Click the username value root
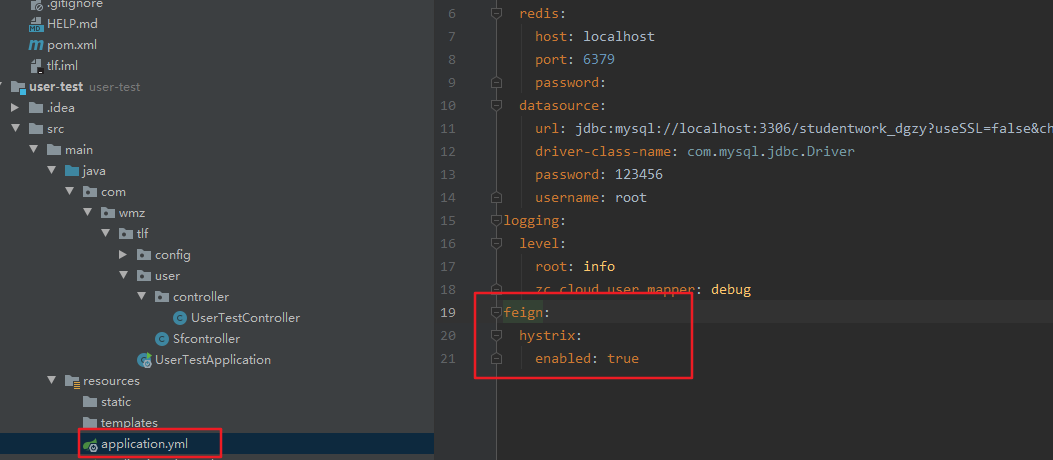Image resolution: width=1053 pixels, height=460 pixels. [x=631, y=197]
